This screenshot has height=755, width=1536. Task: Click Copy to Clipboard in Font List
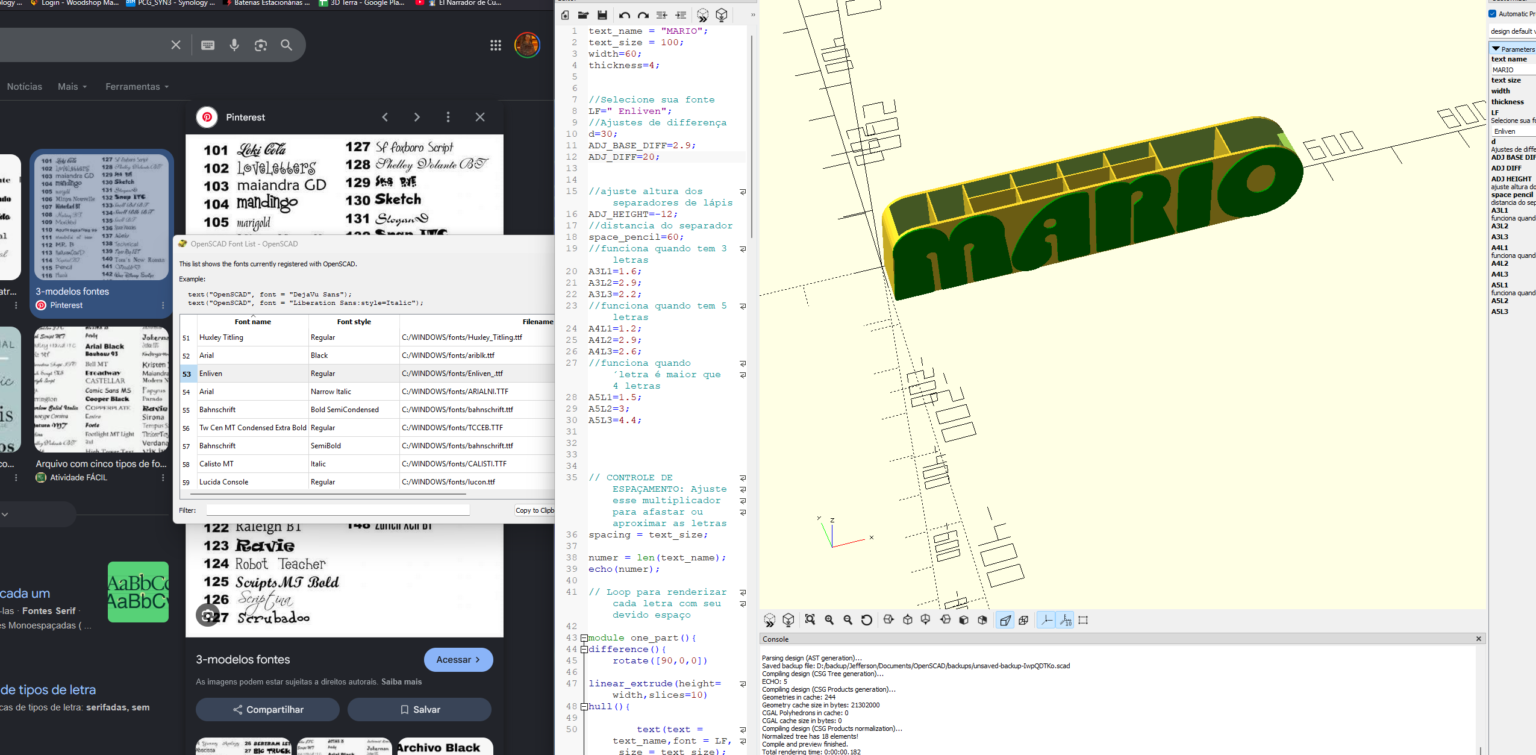tap(535, 510)
